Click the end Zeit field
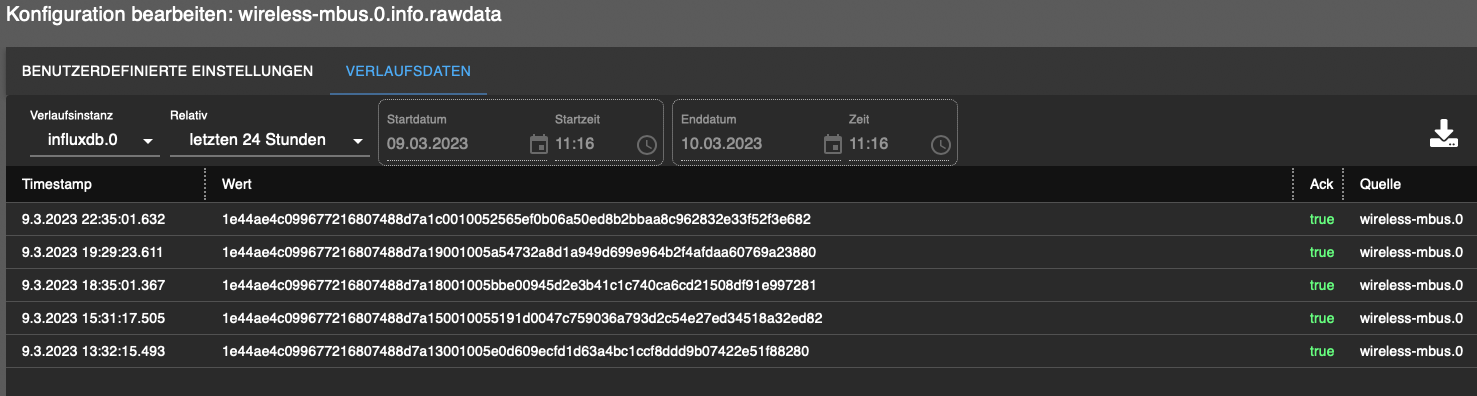Screen dimensions: 1477x396 pyautogui.click(x=888, y=144)
